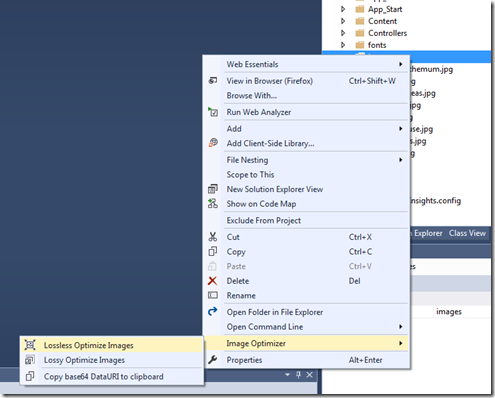This screenshot has height=398, width=495.
Task: Select the Content folder in Solution Explorer
Action: click(382, 21)
